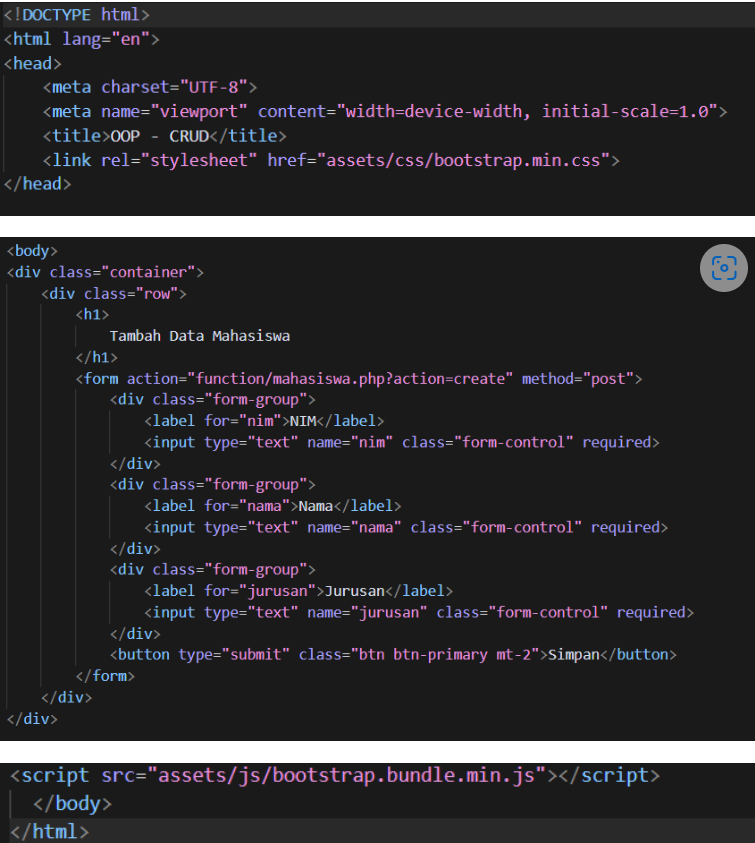The height and width of the screenshot is (843, 755).
Task: Click the bootstrap.bundle.min.js script src line
Action: click(335, 776)
